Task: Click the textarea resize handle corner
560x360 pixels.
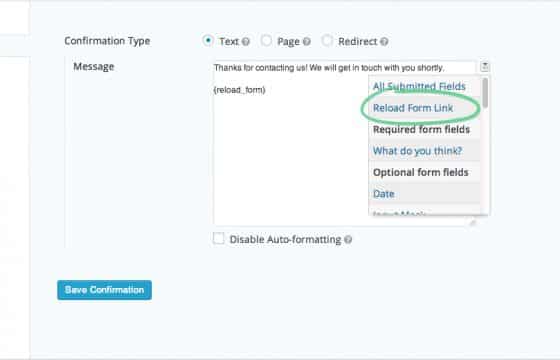Action: pyautogui.click(x=472, y=223)
